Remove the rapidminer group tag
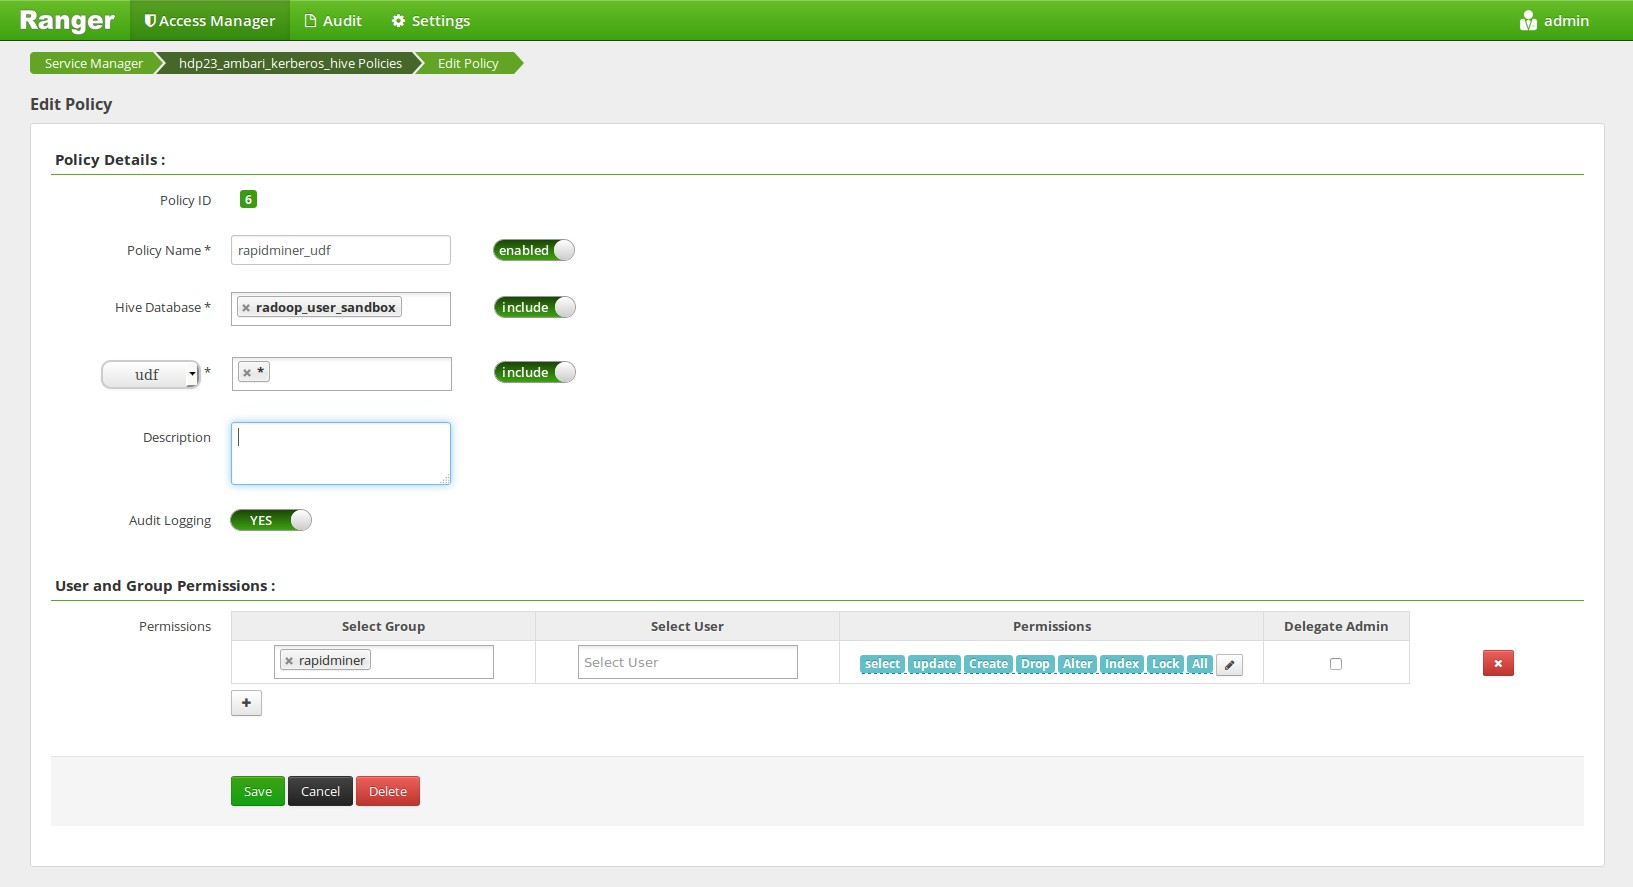 click(289, 661)
